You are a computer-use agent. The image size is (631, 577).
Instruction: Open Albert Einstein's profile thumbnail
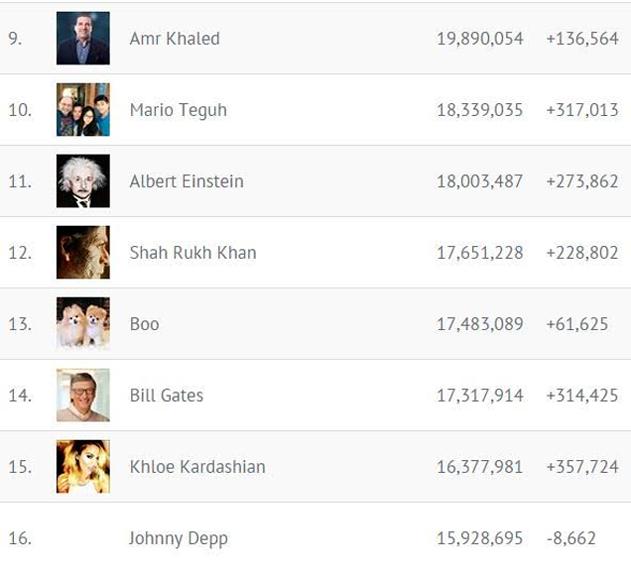point(83,181)
